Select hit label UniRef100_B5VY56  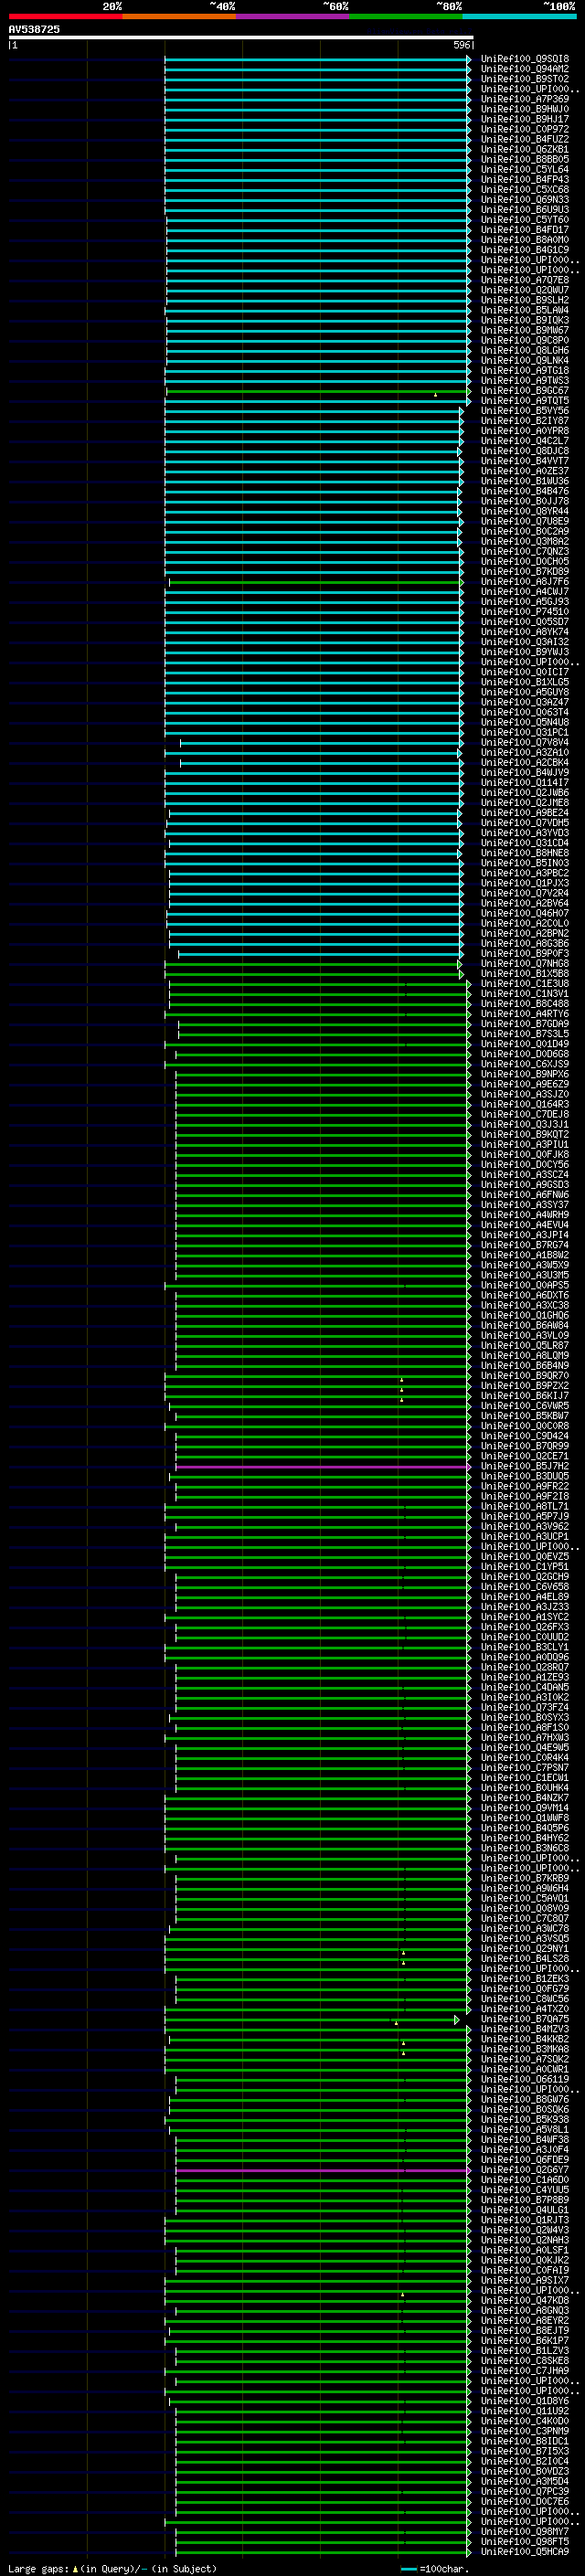coord(525,411)
